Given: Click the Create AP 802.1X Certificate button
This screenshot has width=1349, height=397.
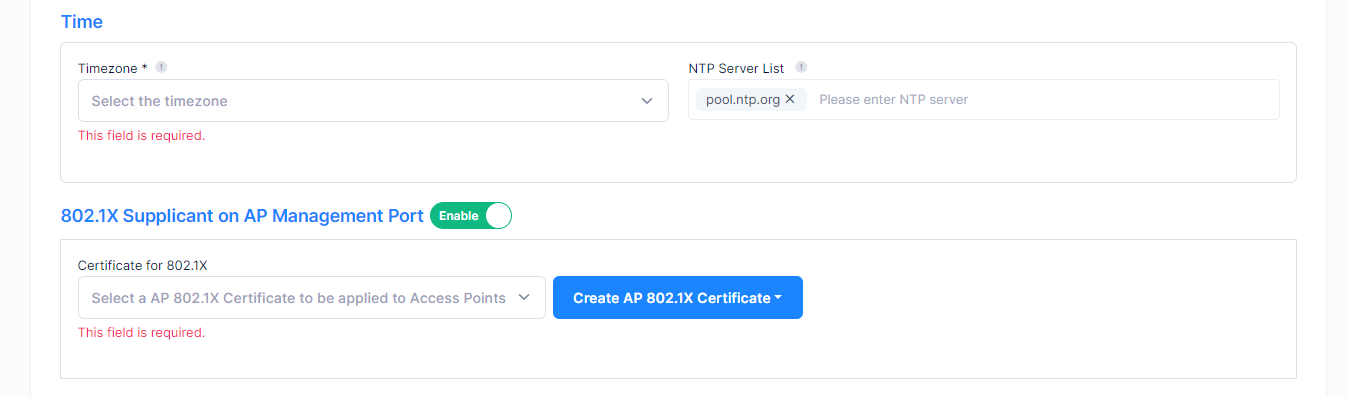Looking at the screenshot, I should [678, 298].
